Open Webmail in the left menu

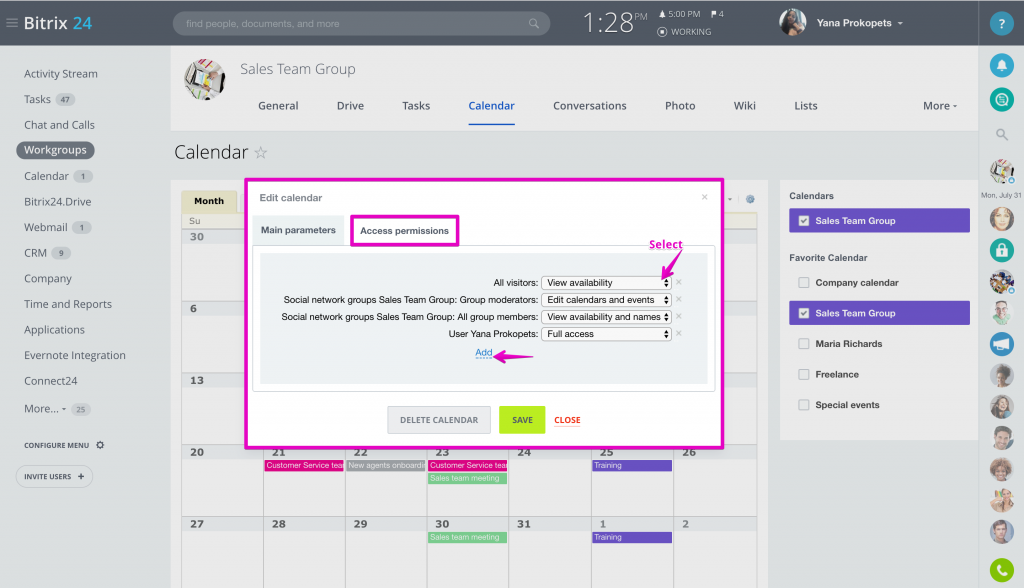click(46, 227)
